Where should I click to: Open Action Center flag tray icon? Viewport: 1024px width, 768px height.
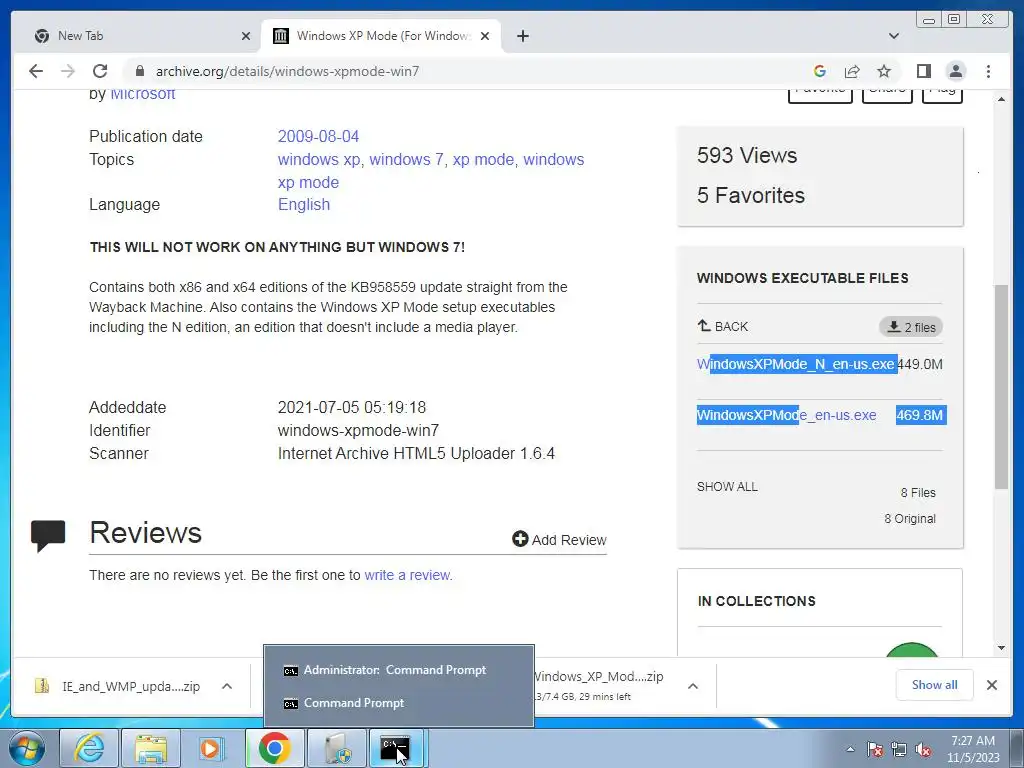pyautogui.click(x=874, y=749)
